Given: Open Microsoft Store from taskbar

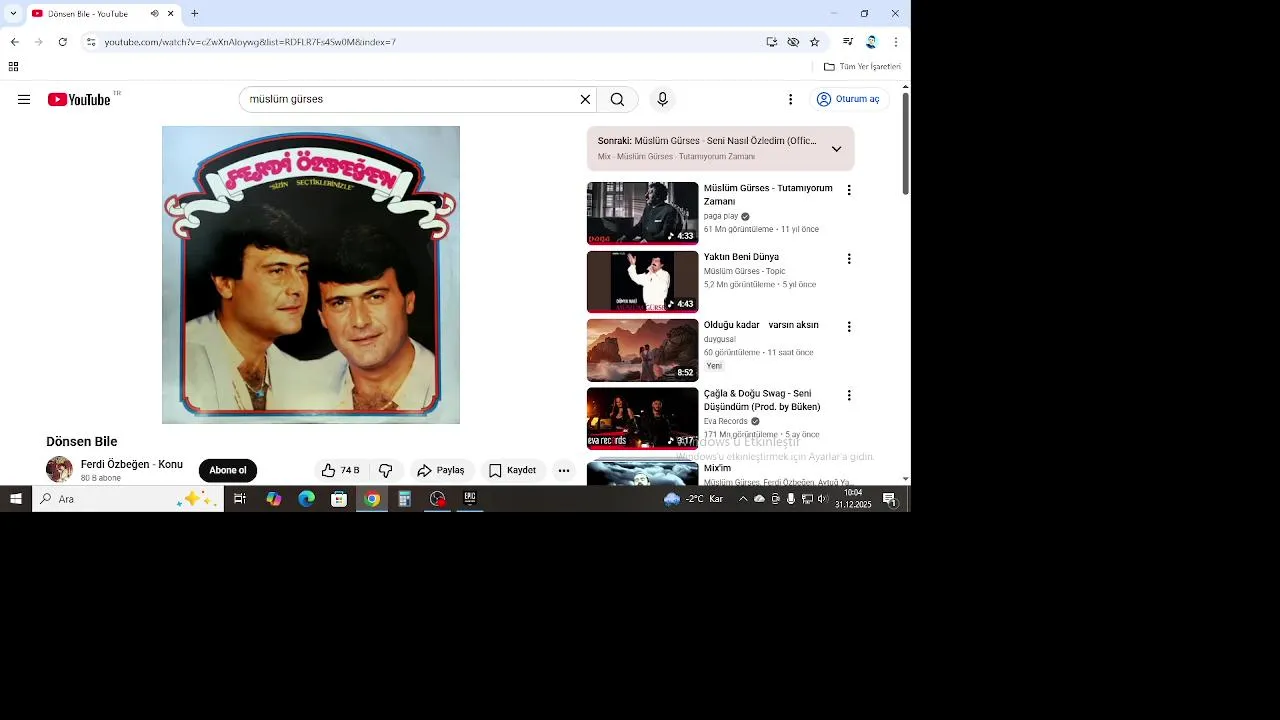Looking at the screenshot, I should (339, 499).
